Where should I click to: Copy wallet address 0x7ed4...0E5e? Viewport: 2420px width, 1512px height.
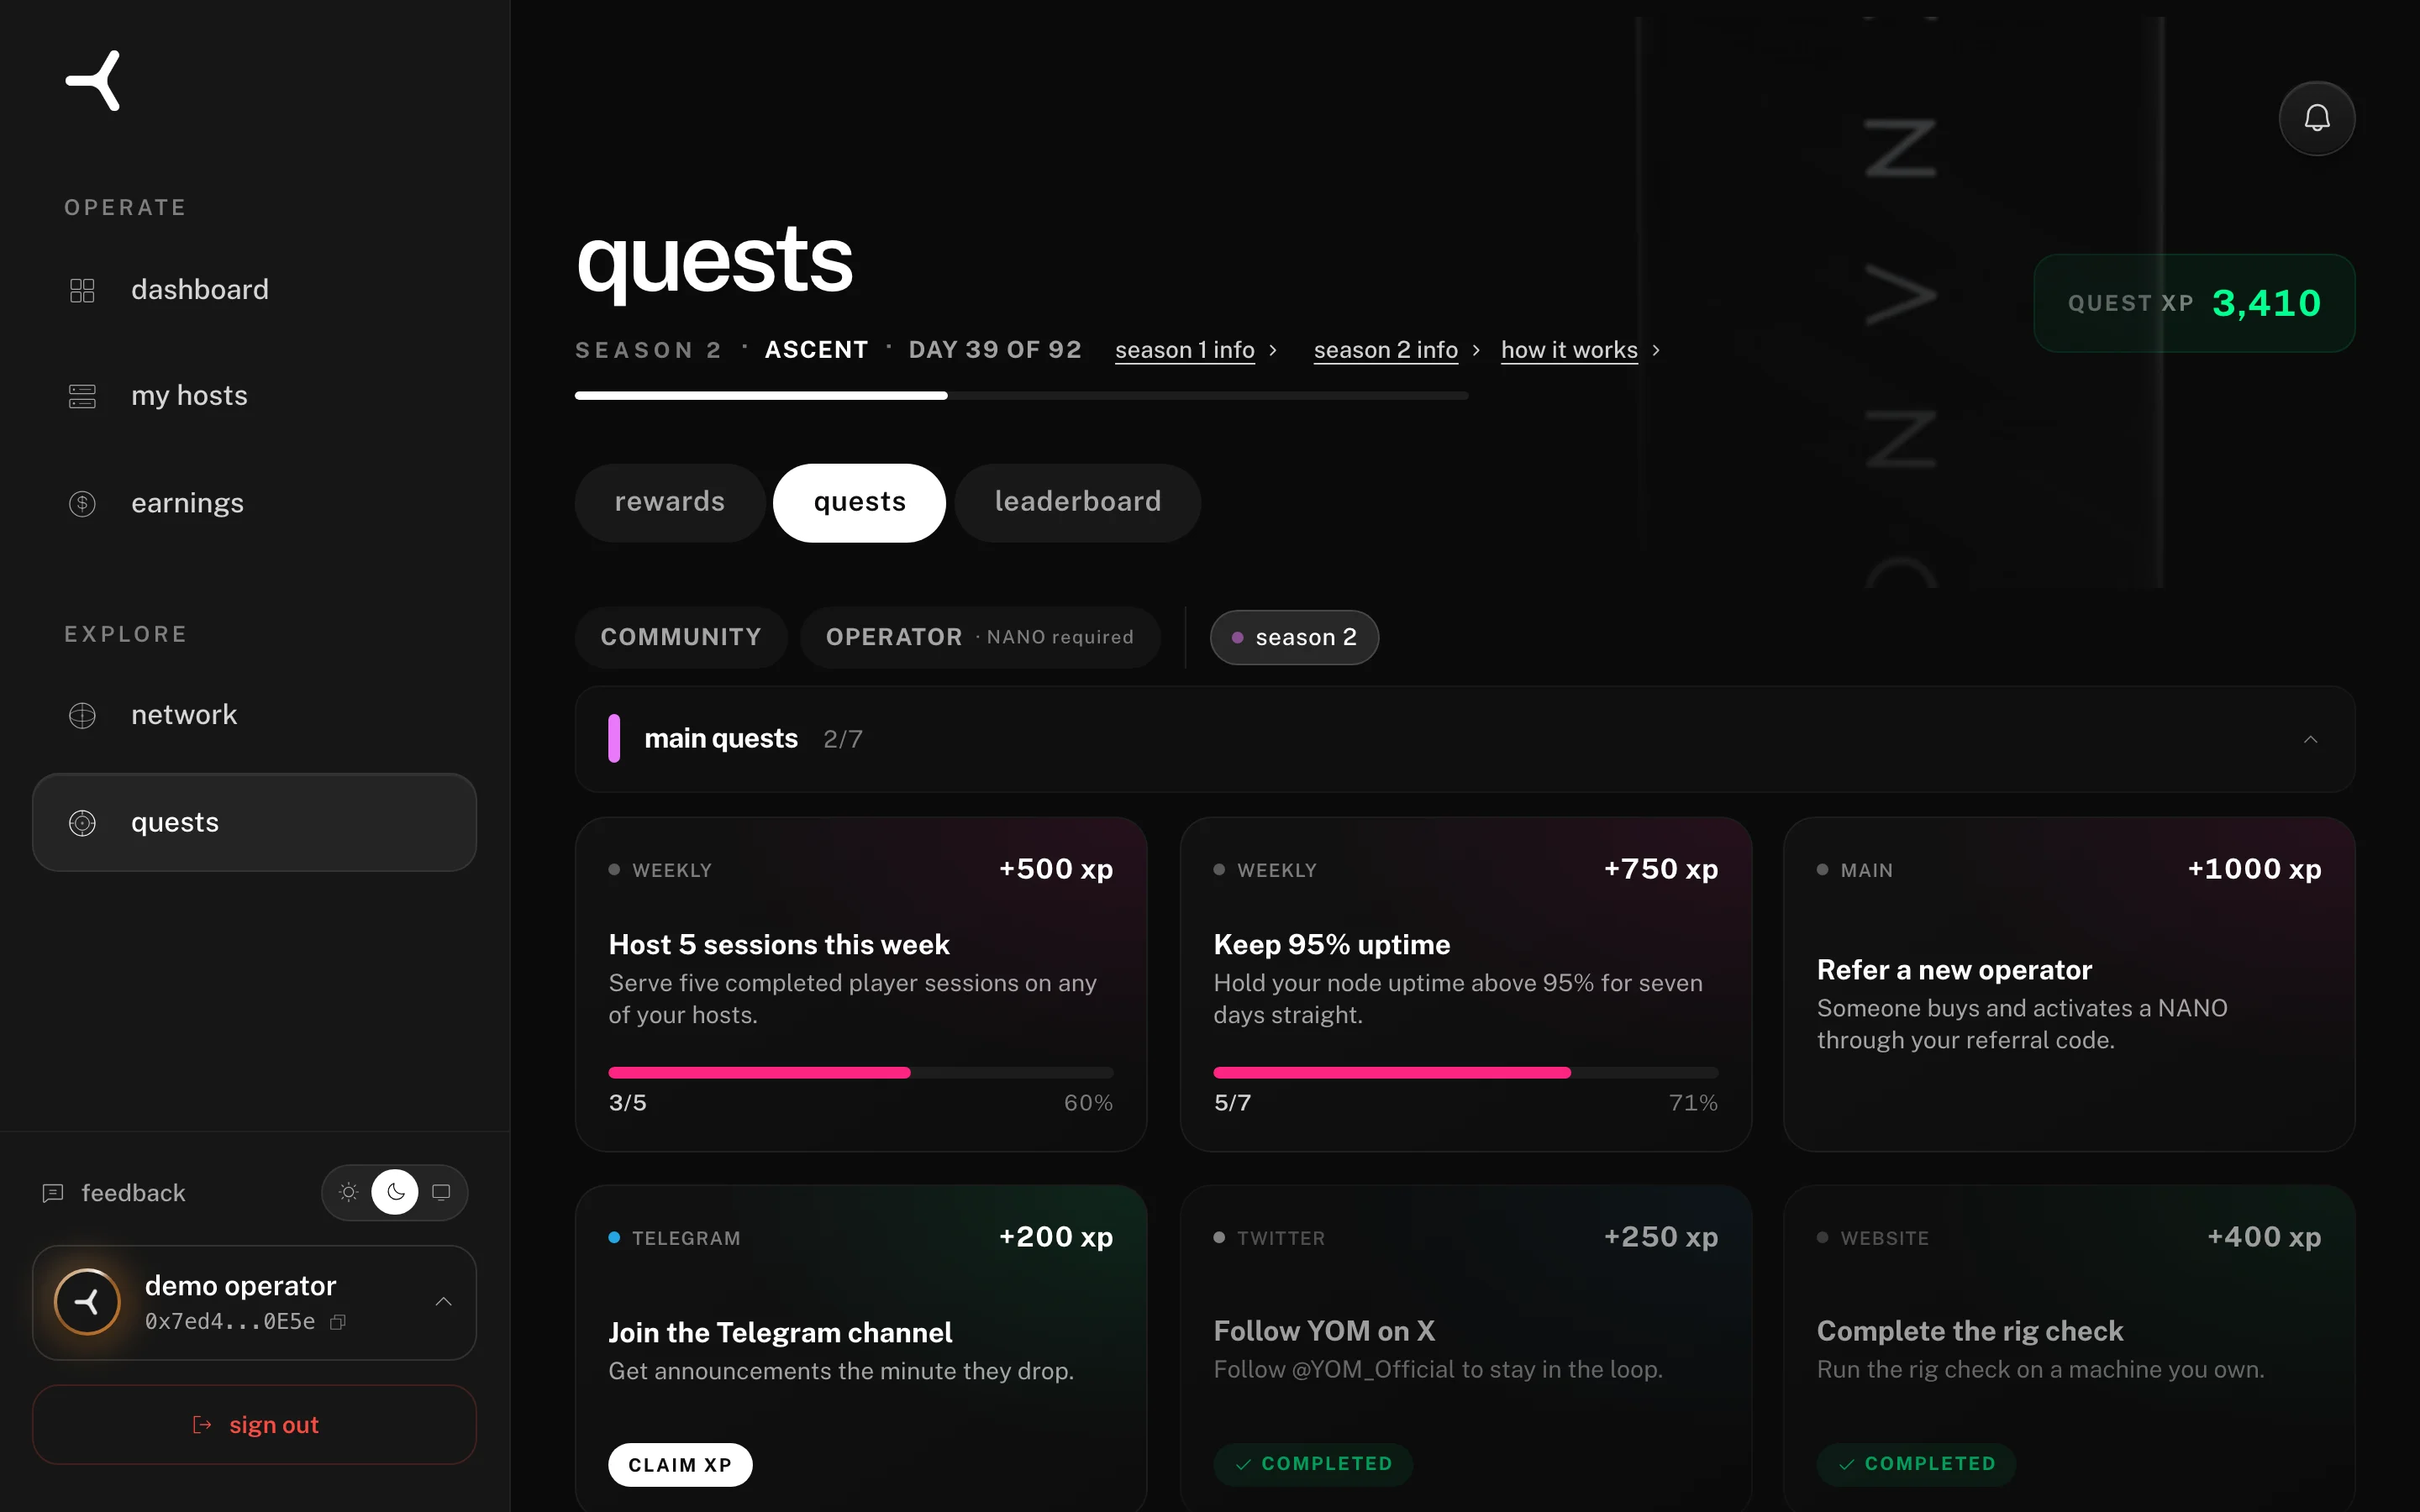(338, 1322)
